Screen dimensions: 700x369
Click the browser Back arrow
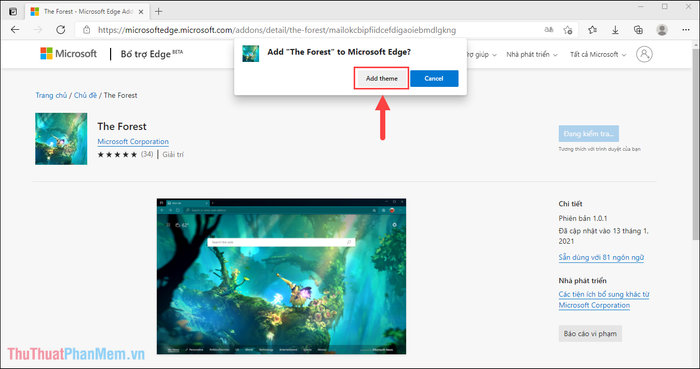(15, 30)
